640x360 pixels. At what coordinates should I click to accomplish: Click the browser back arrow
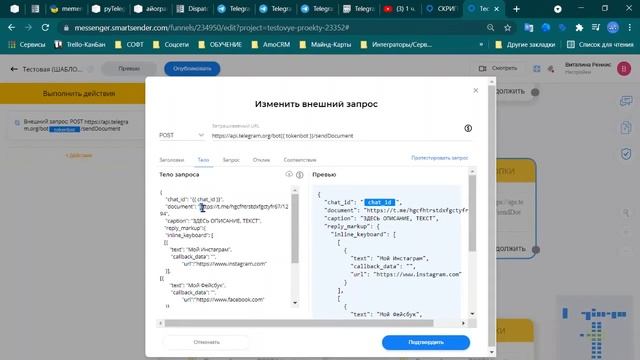(11, 28)
